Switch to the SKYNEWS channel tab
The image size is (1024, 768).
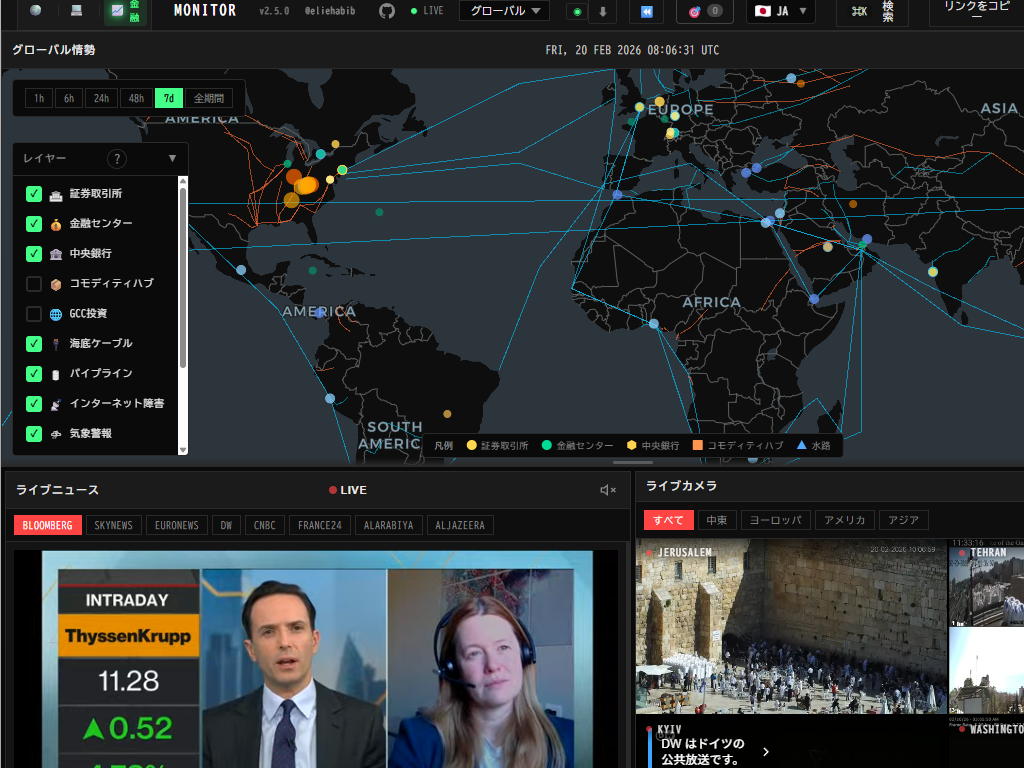coord(114,525)
